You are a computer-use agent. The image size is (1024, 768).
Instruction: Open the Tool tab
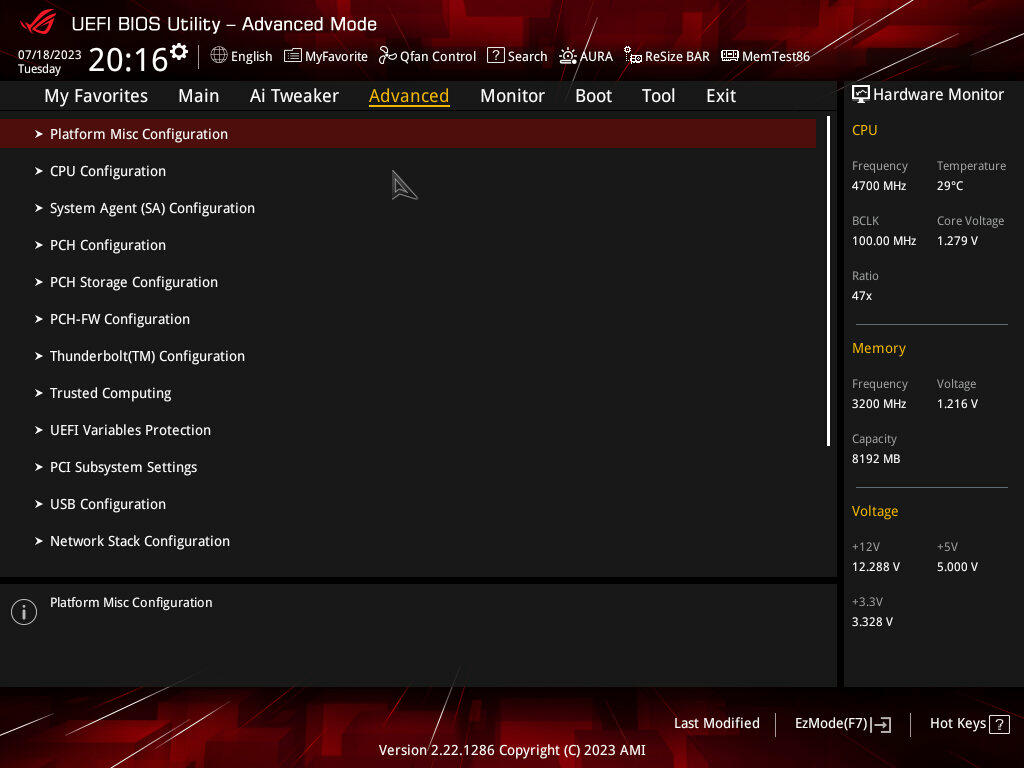(658, 96)
